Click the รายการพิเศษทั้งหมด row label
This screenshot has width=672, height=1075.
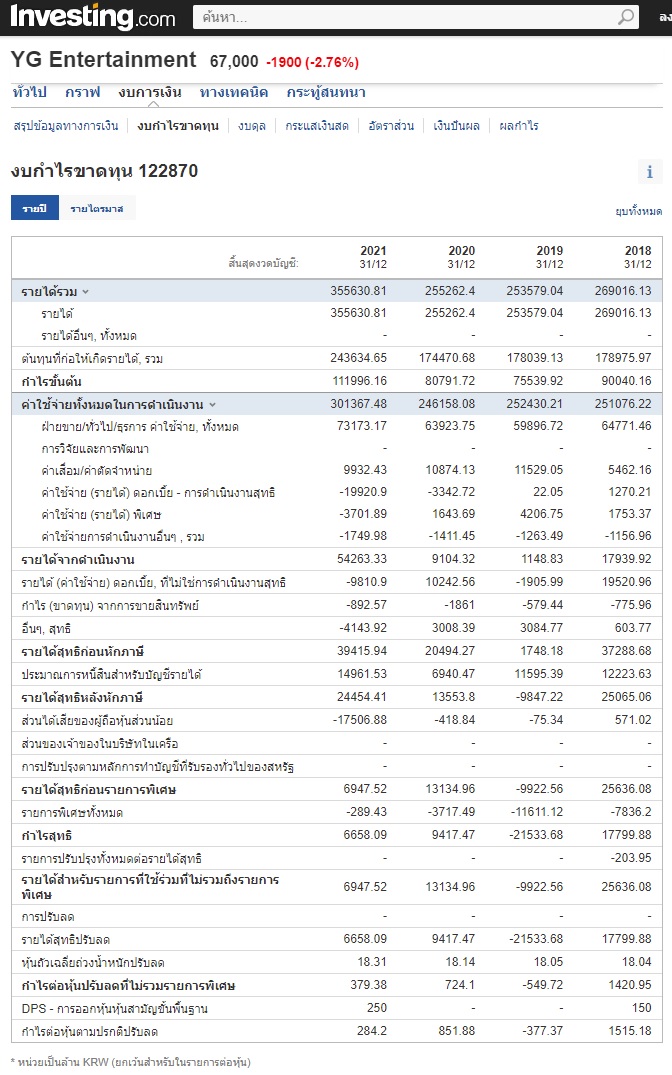pos(72,813)
